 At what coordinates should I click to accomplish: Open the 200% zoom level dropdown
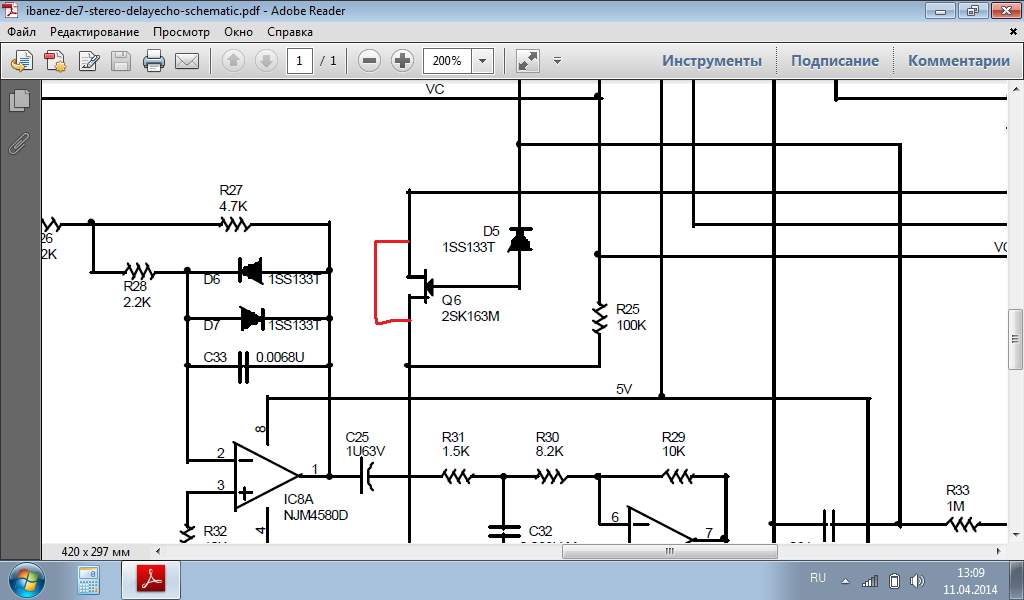(483, 61)
